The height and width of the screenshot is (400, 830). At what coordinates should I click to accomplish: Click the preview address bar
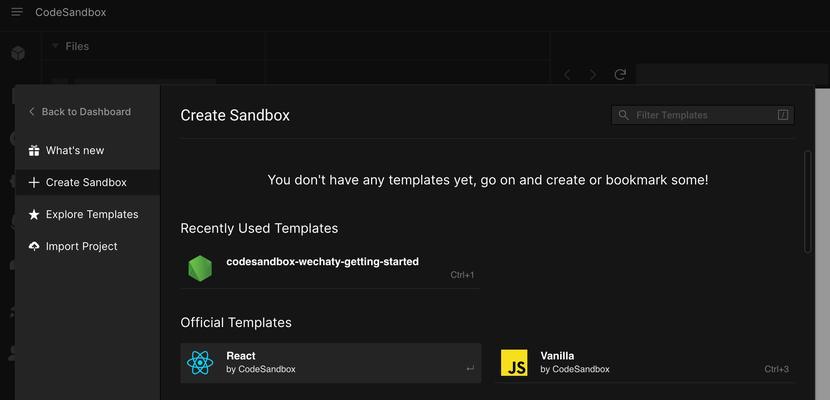coord(732,74)
